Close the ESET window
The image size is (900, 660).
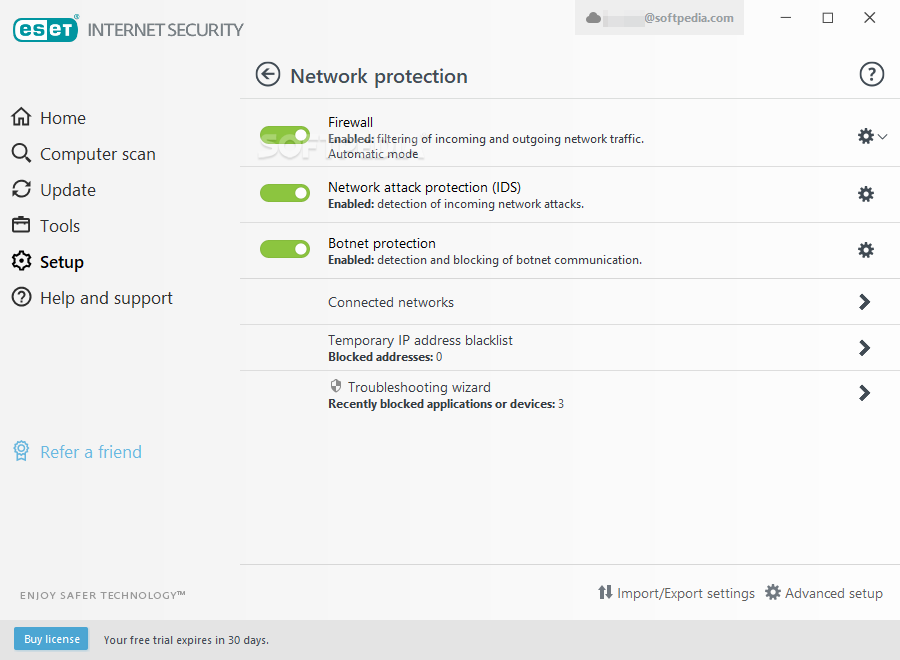(x=870, y=18)
